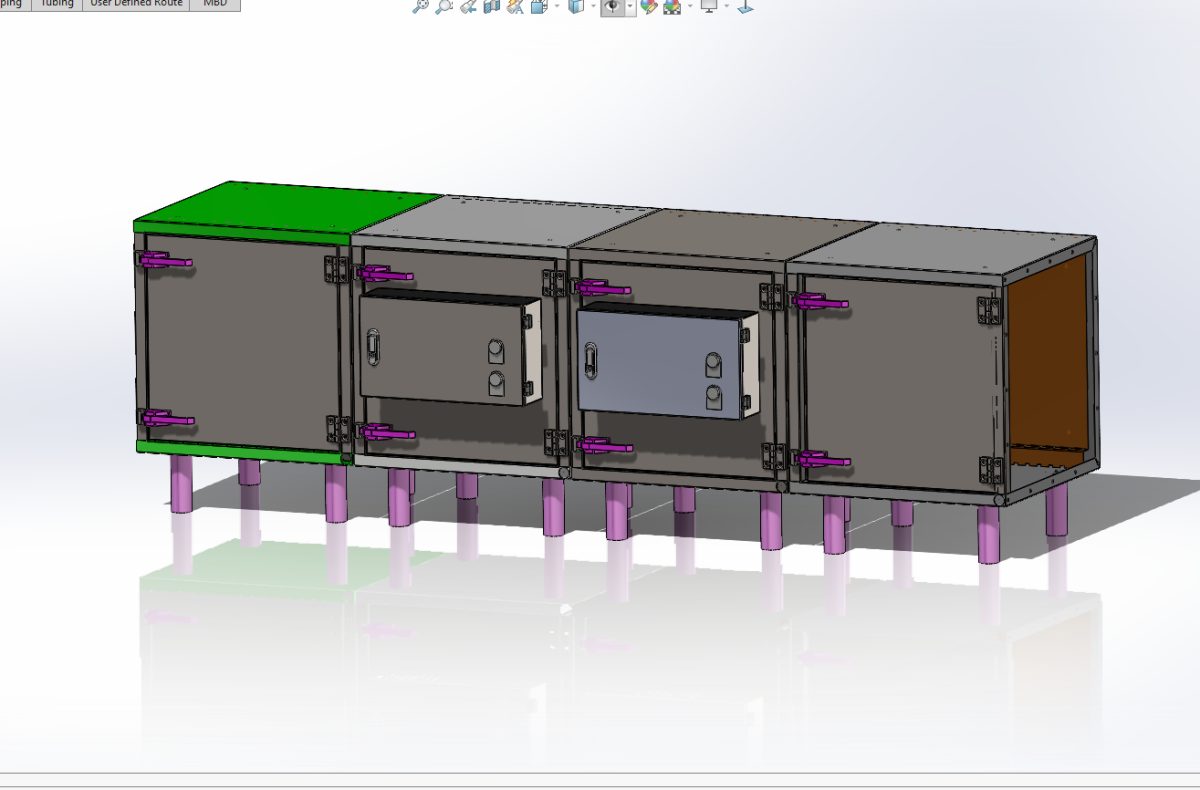This screenshot has width=1200, height=790.
Task: Open View Settings monitor icon
Action: 709,6
